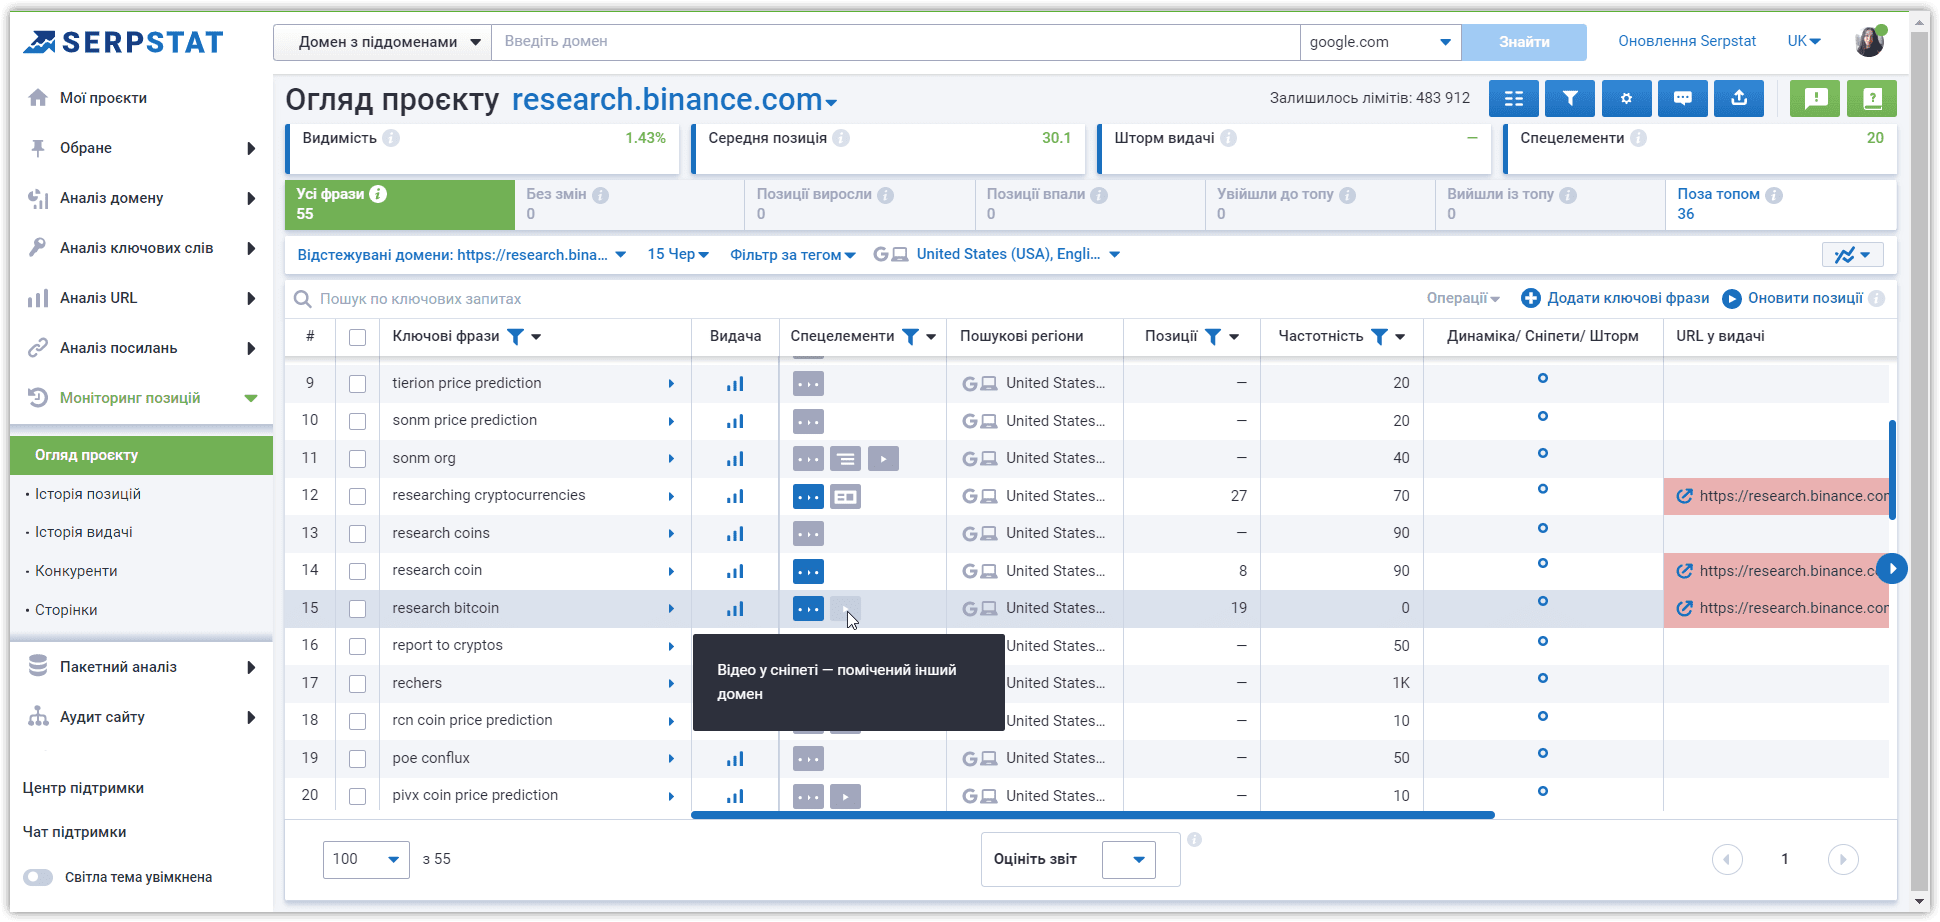This screenshot has height=922, width=1940.
Task: Click the blue round arrow to scroll table right
Action: pos(1892,568)
